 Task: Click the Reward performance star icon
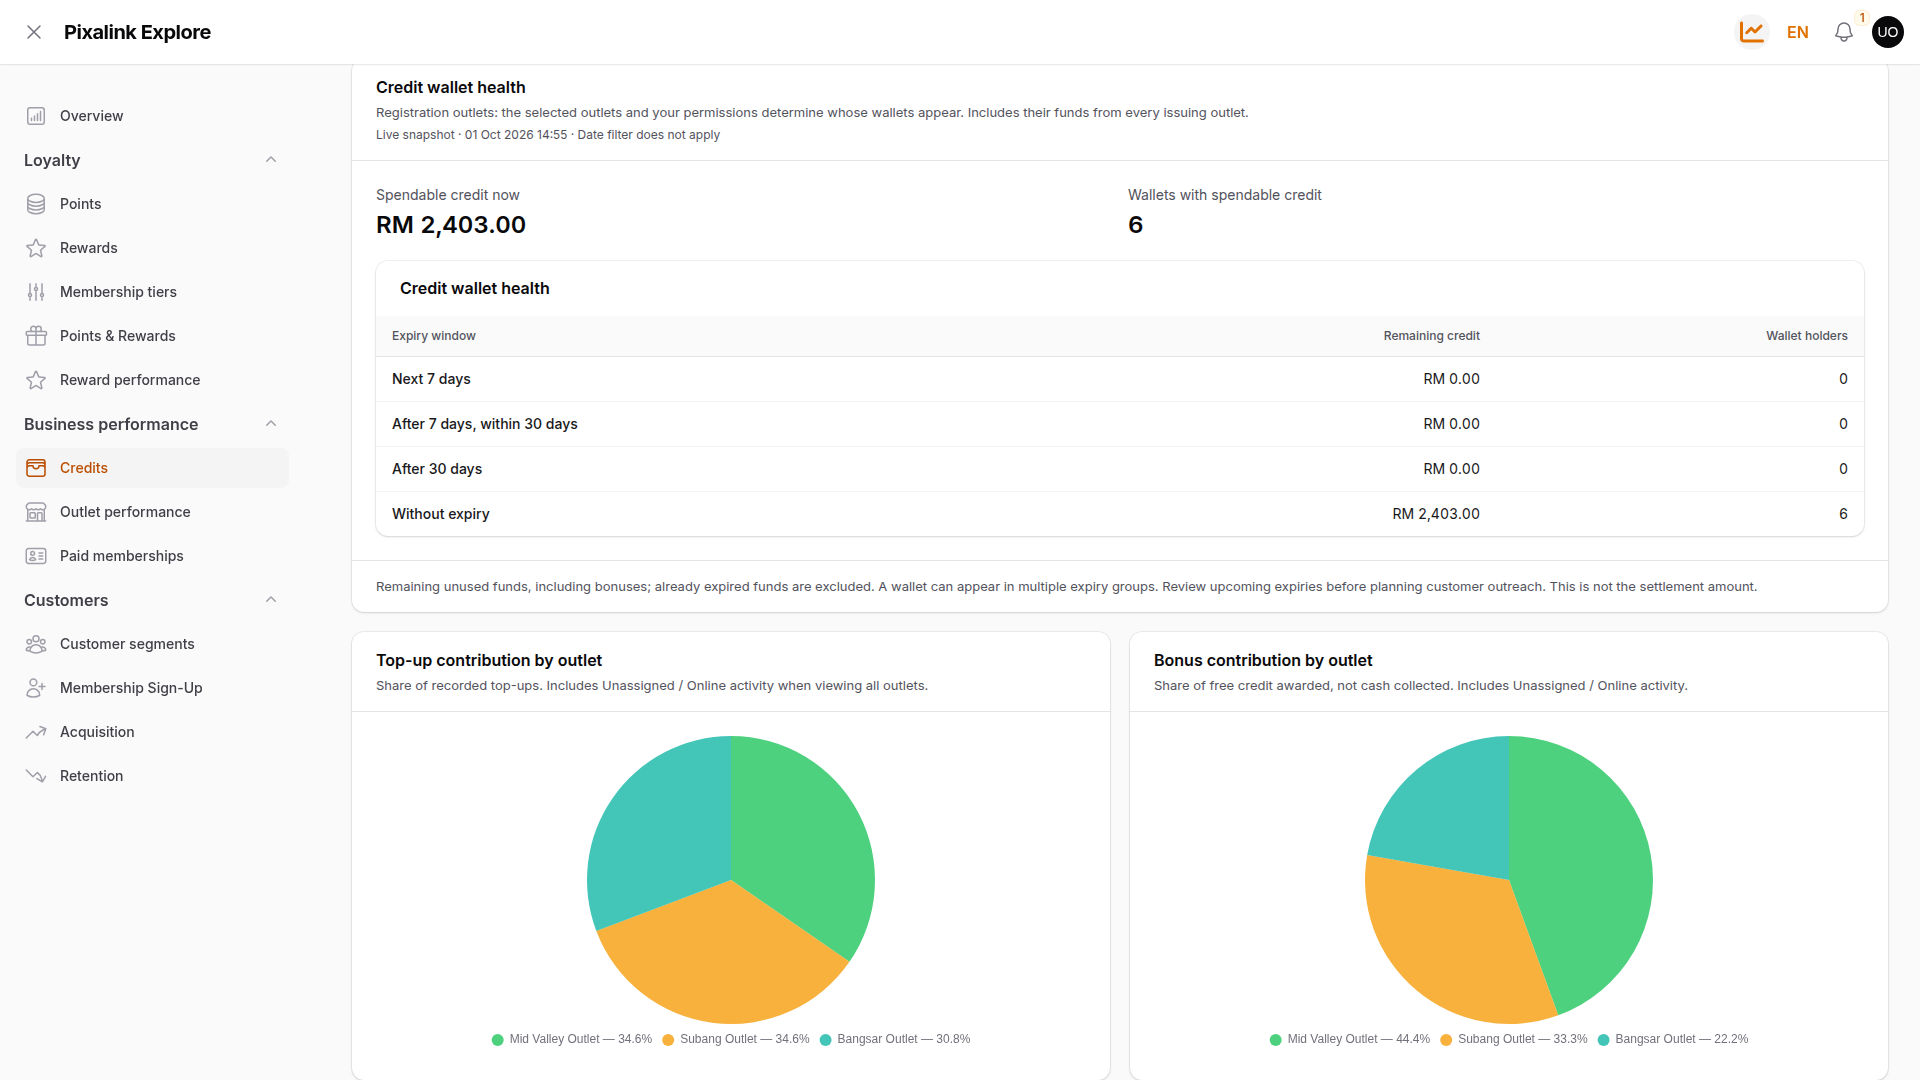(x=36, y=380)
